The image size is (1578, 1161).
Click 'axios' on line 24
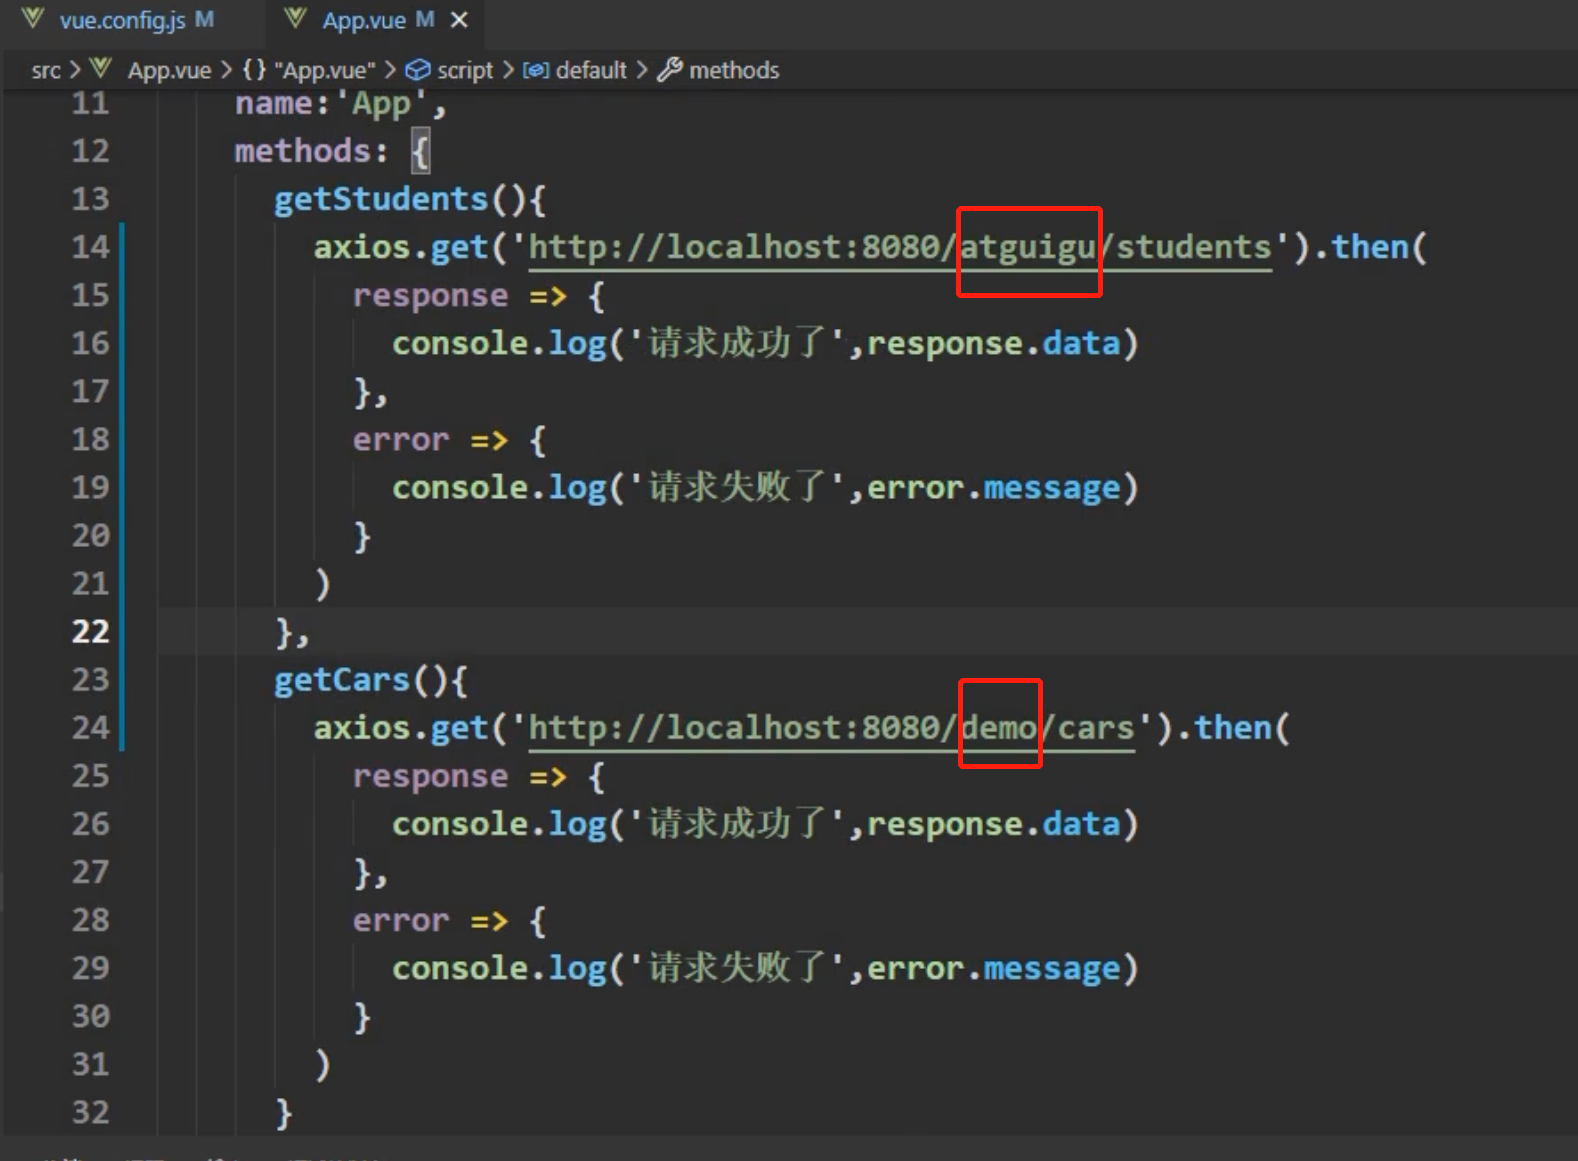pos(362,728)
